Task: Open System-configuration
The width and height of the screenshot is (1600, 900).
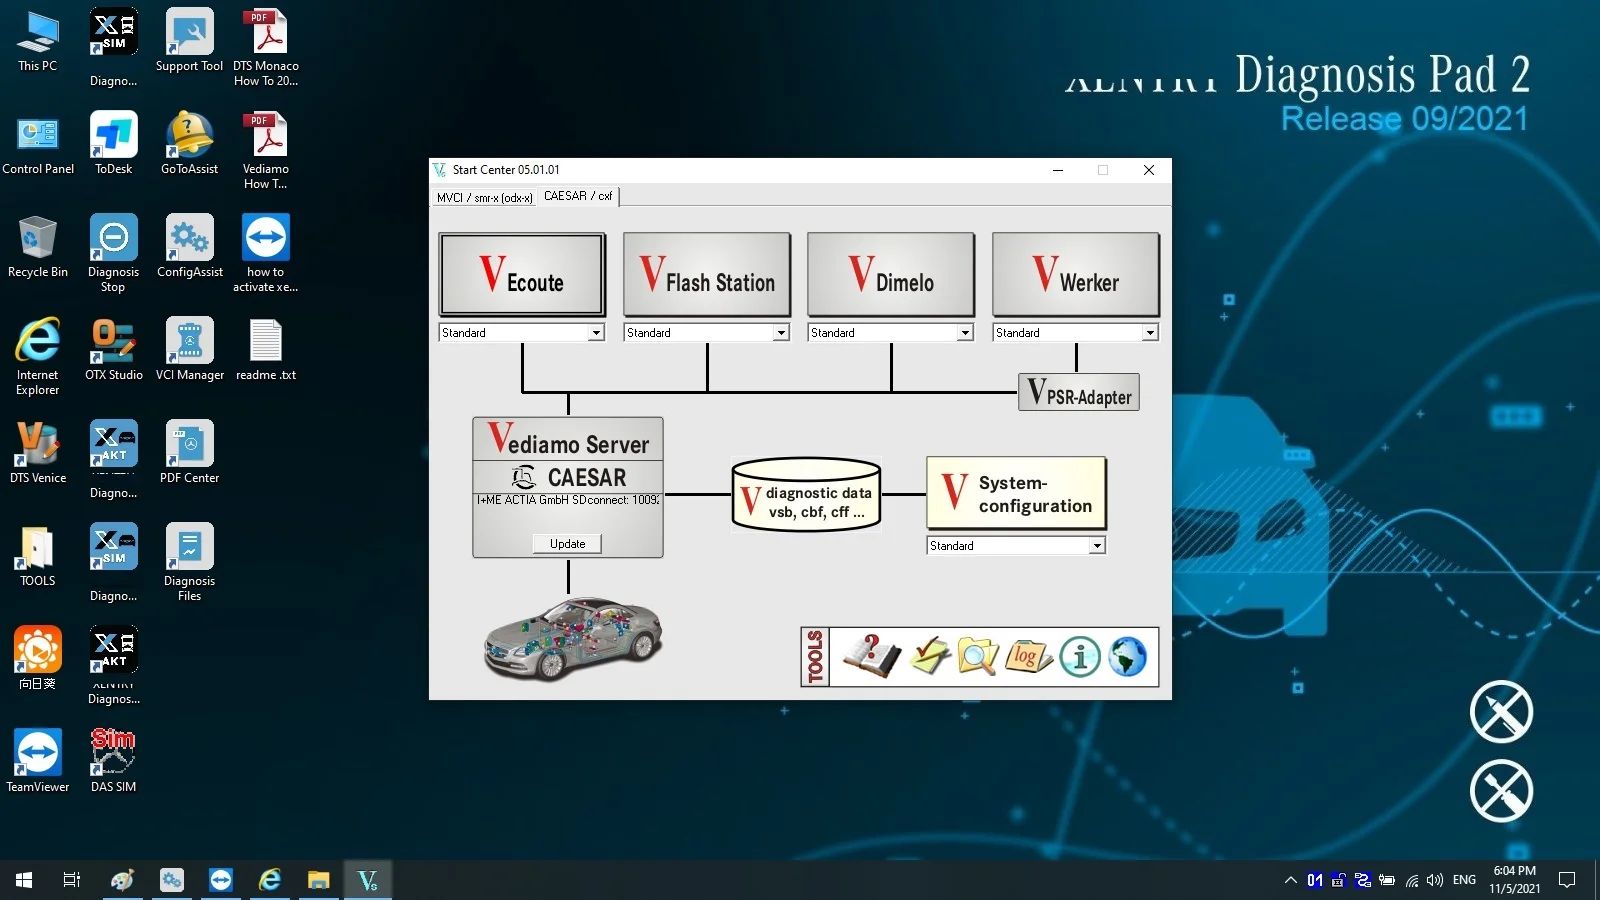Action: [x=1017, y=493]
